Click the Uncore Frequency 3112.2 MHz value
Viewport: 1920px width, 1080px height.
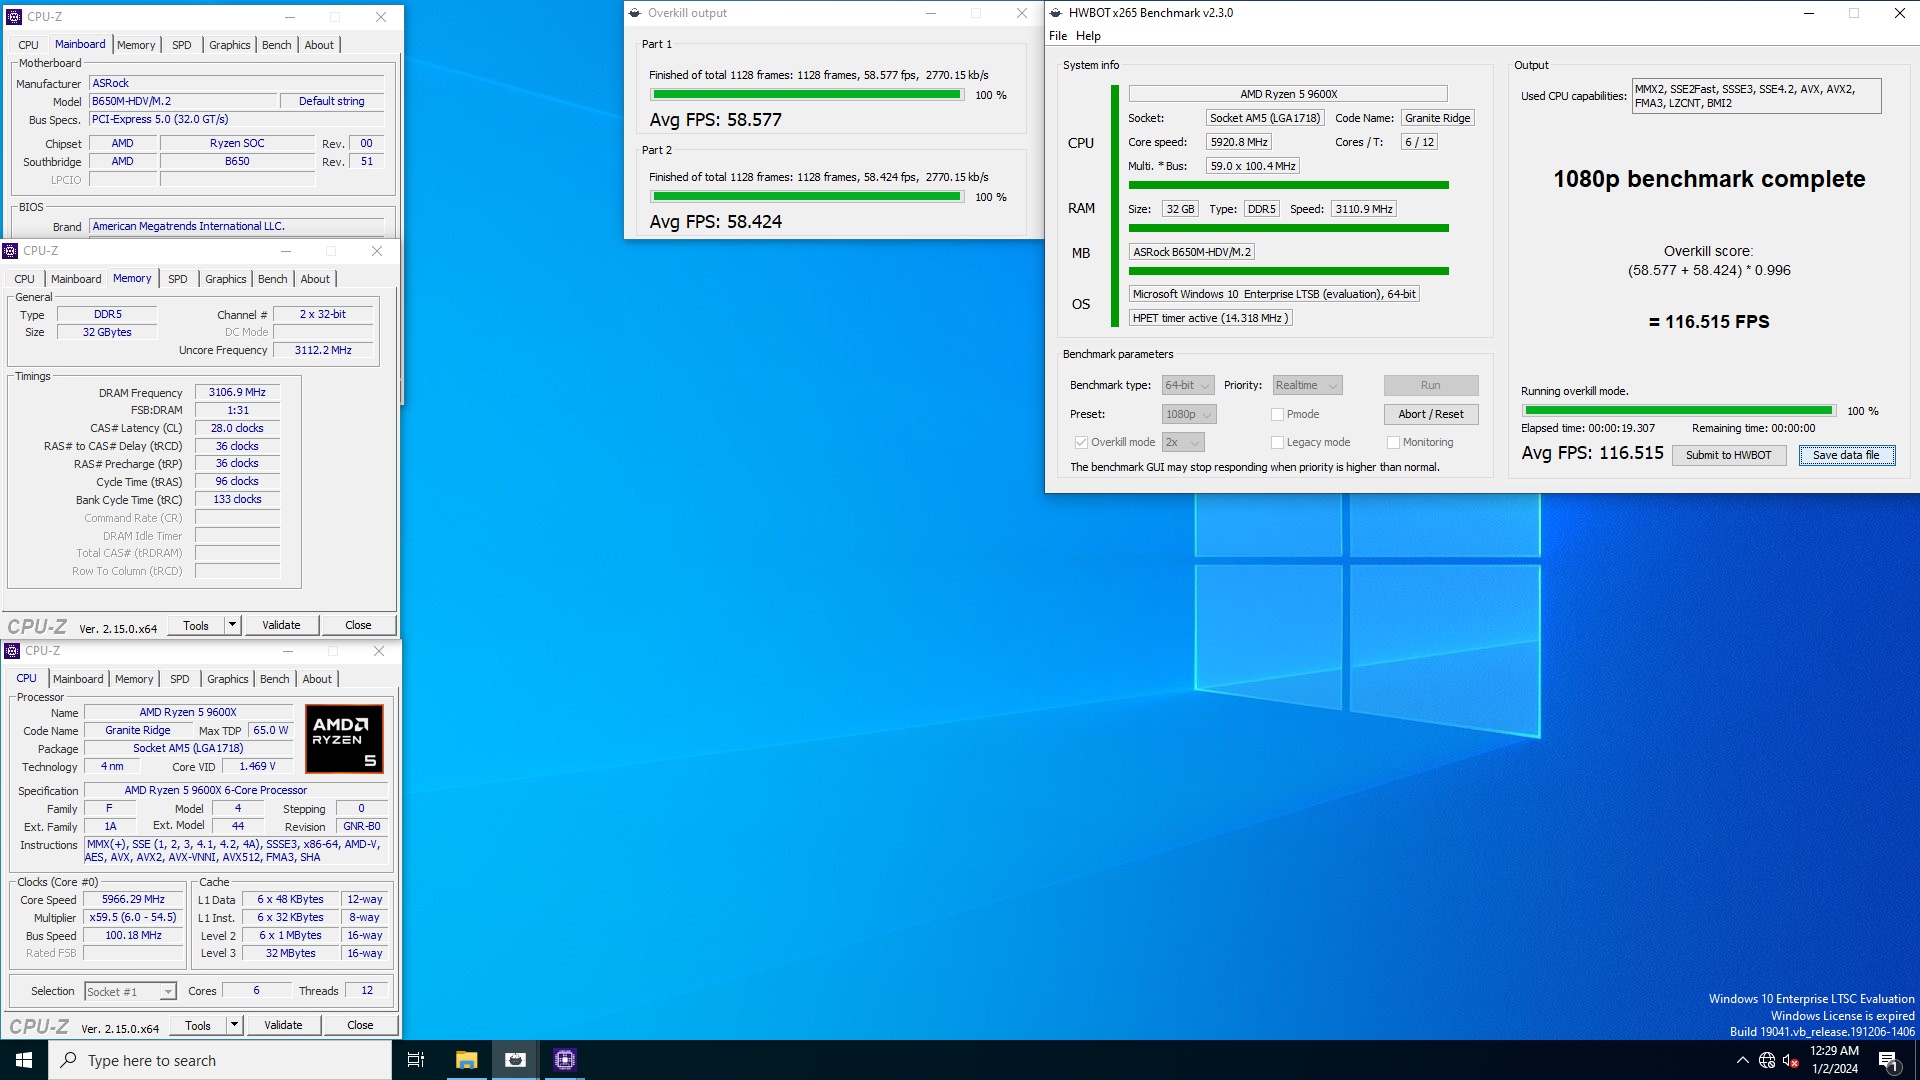[323, 351]
